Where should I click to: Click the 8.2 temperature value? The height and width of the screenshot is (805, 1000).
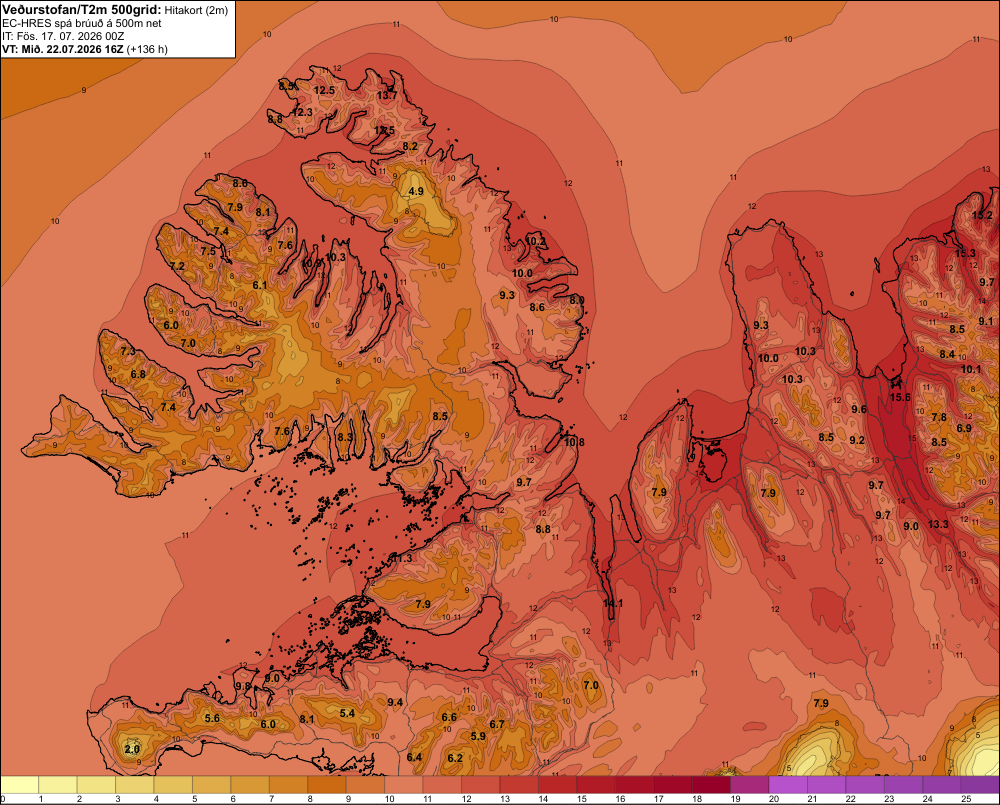[x=410, y=147]
